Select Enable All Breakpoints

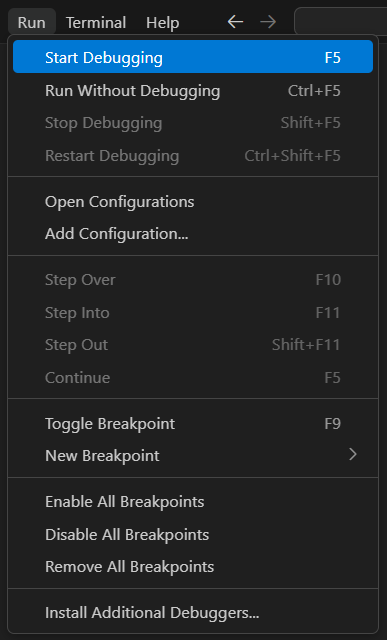[193, 502]
